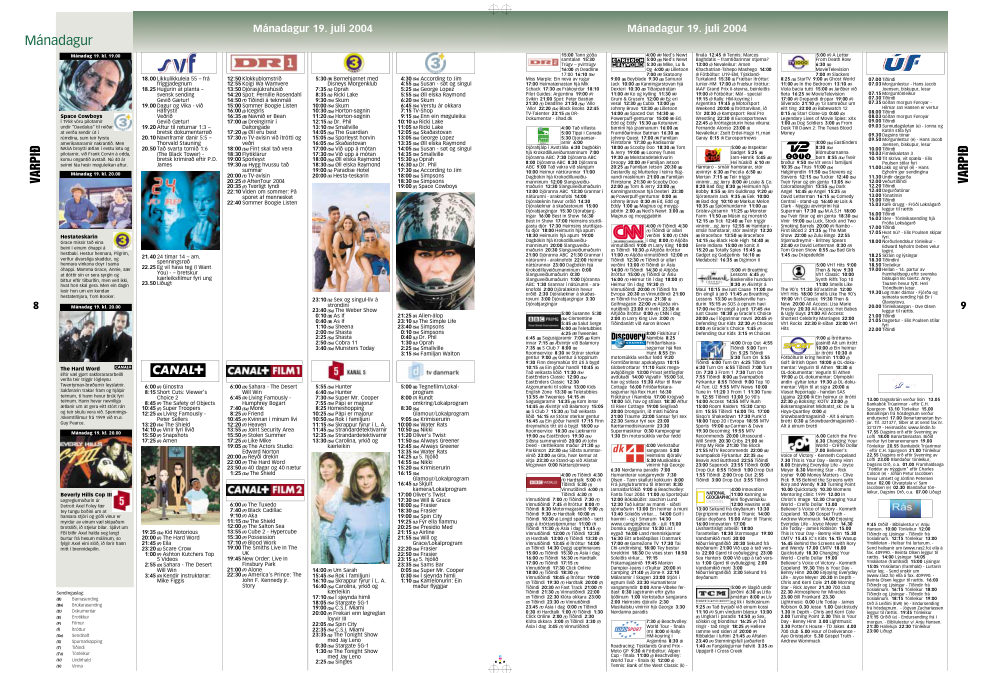This screenshot has width=1000, height=673.
Task: Open the Hestateskarin film photo
Action: [x=96, y=203]
